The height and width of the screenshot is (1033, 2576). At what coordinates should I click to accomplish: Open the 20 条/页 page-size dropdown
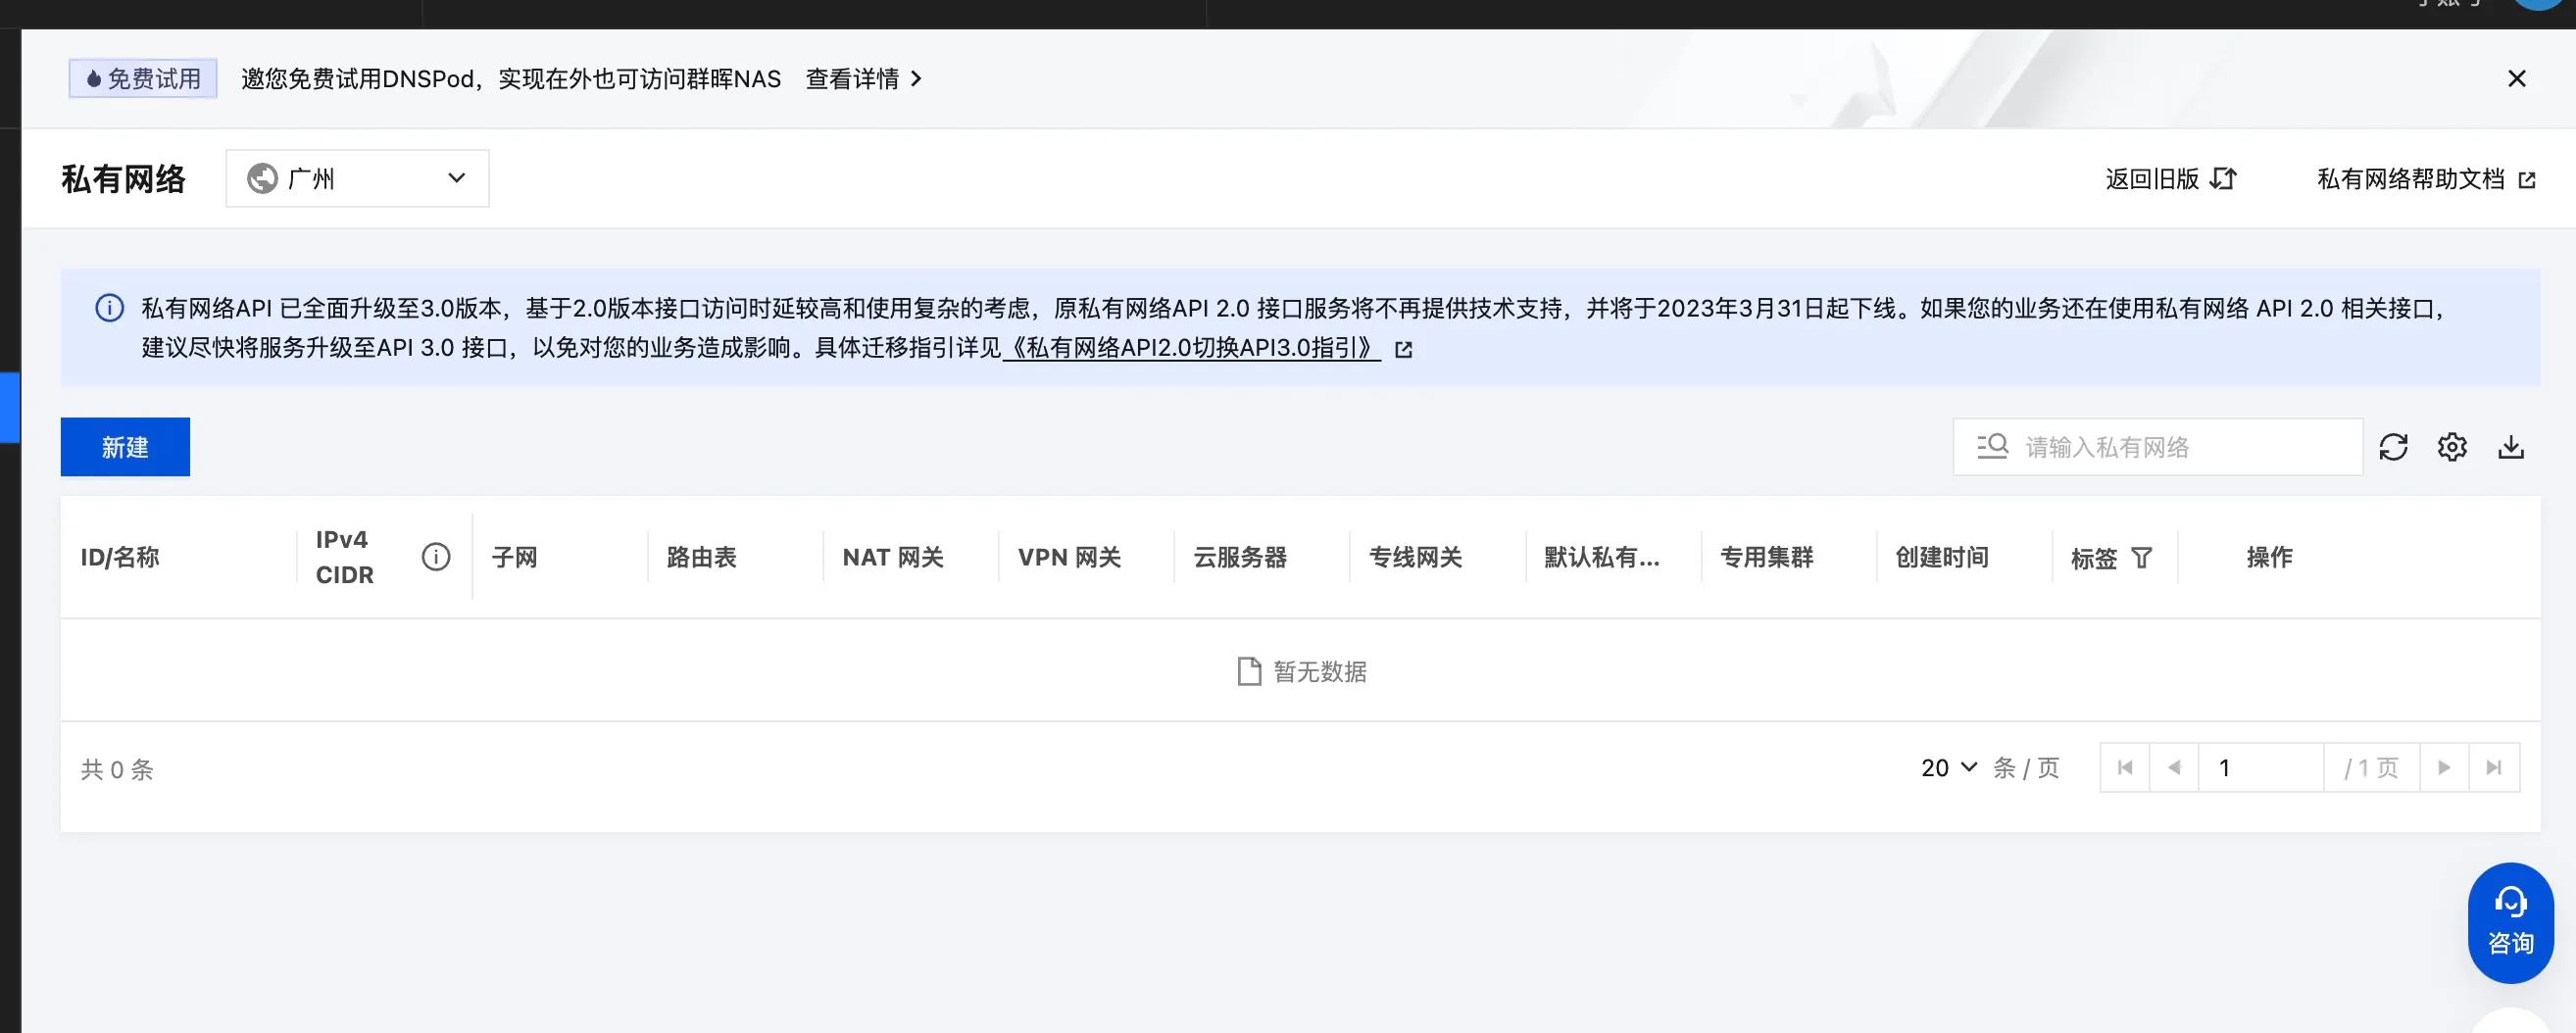pos(1947,767)
